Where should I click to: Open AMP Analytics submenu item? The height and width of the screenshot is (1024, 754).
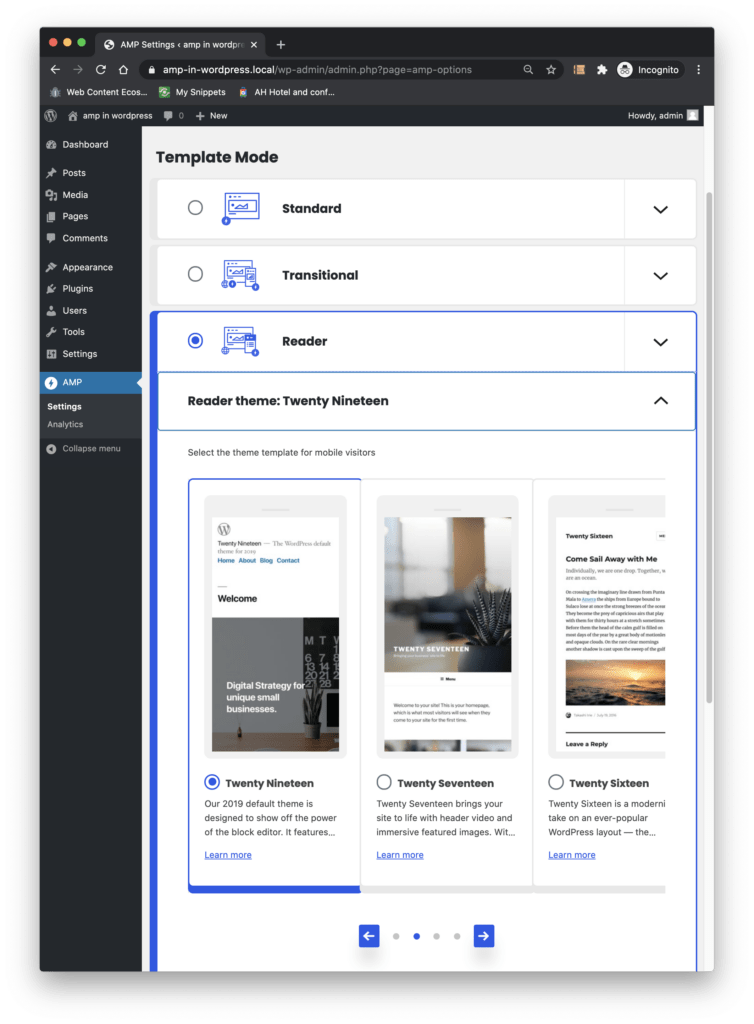point(65,424)
